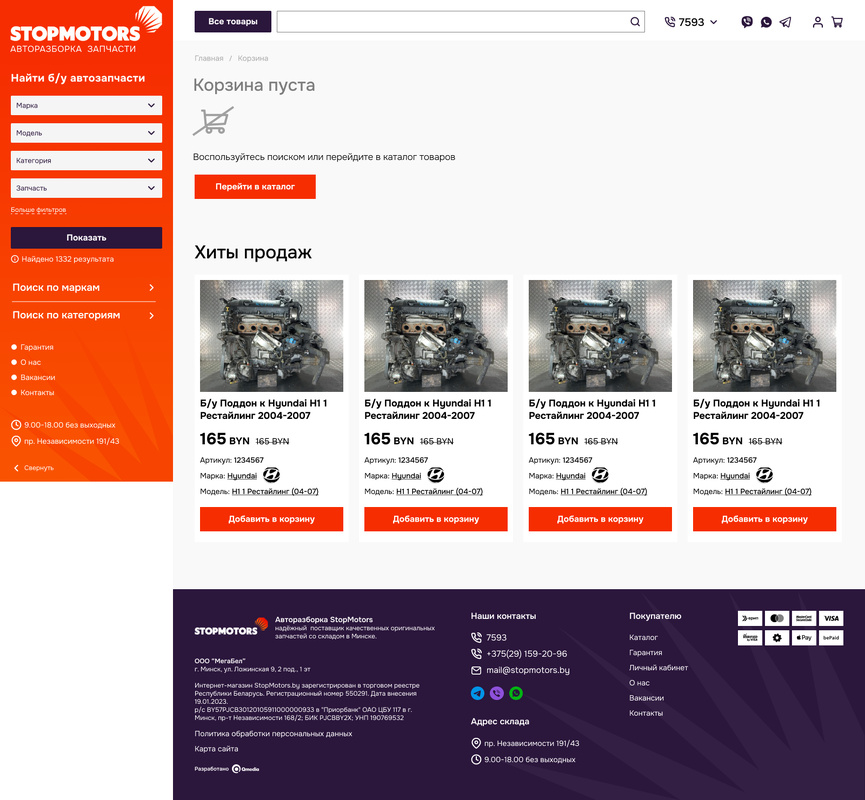865x800 pixels.
Task: Open Политика обработки персональных данных link
Action: (x=273, y=734)
